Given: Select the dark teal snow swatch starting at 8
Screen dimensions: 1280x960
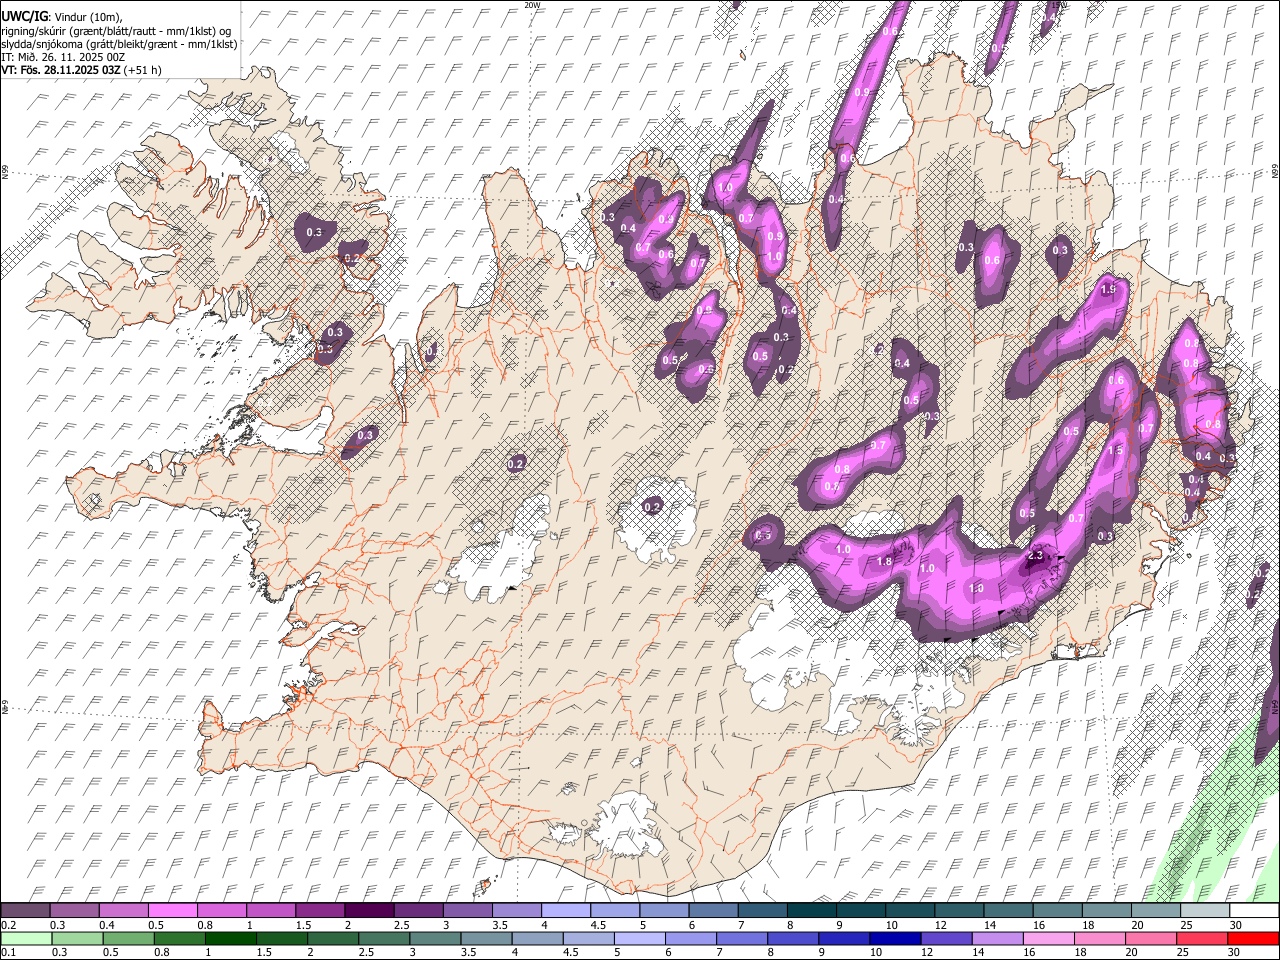Looking at the screenshot, I should [812, 910].
